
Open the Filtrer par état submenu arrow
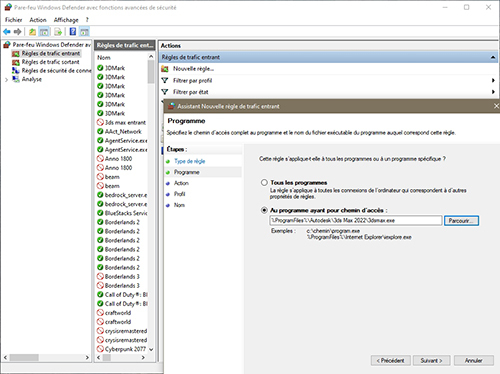(x=493, y=92)
